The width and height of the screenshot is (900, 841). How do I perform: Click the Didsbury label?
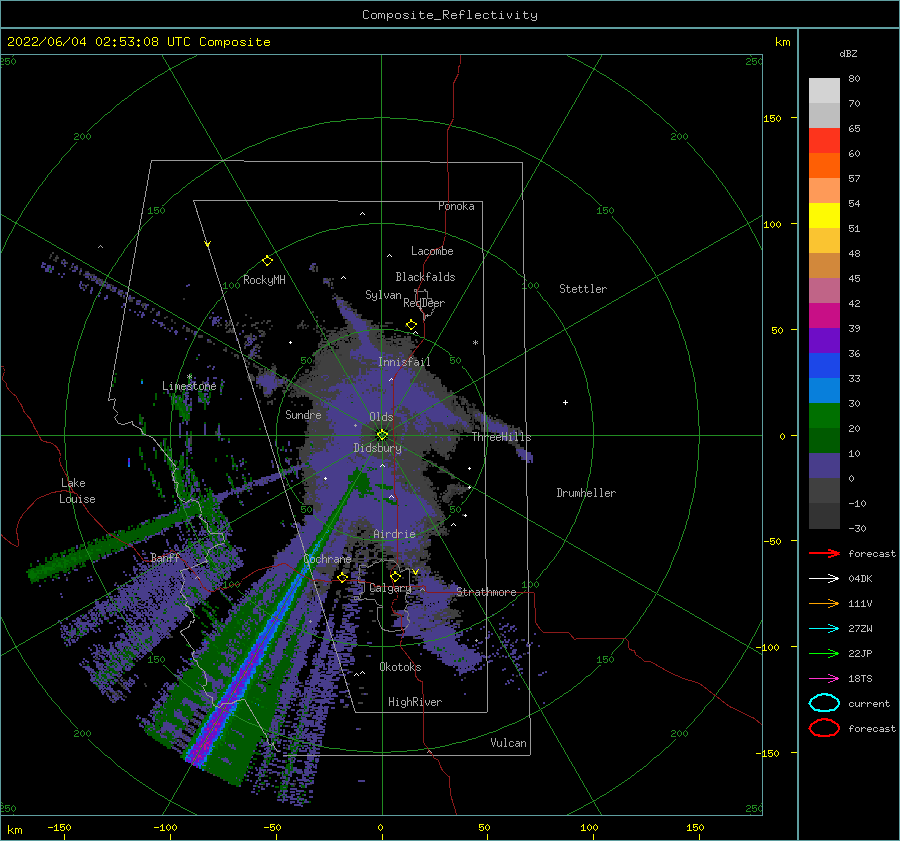point(378,448)
